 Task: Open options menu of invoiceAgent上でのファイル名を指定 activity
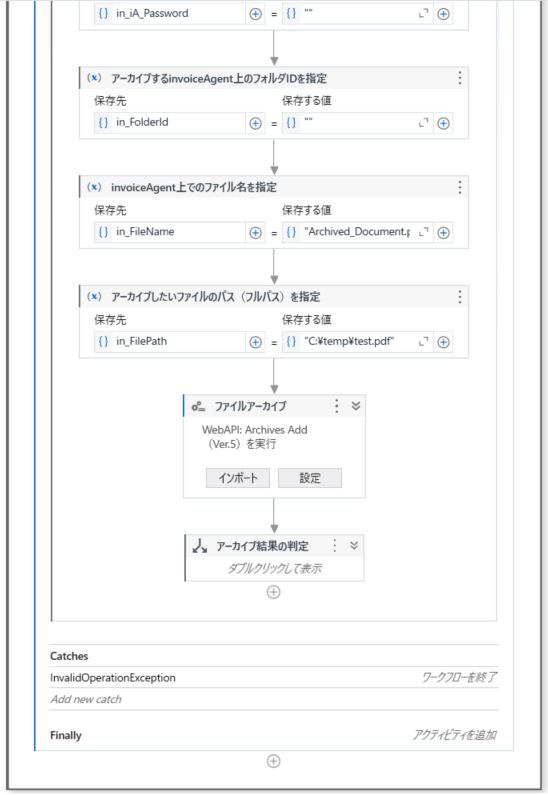(x=460, y=187)
